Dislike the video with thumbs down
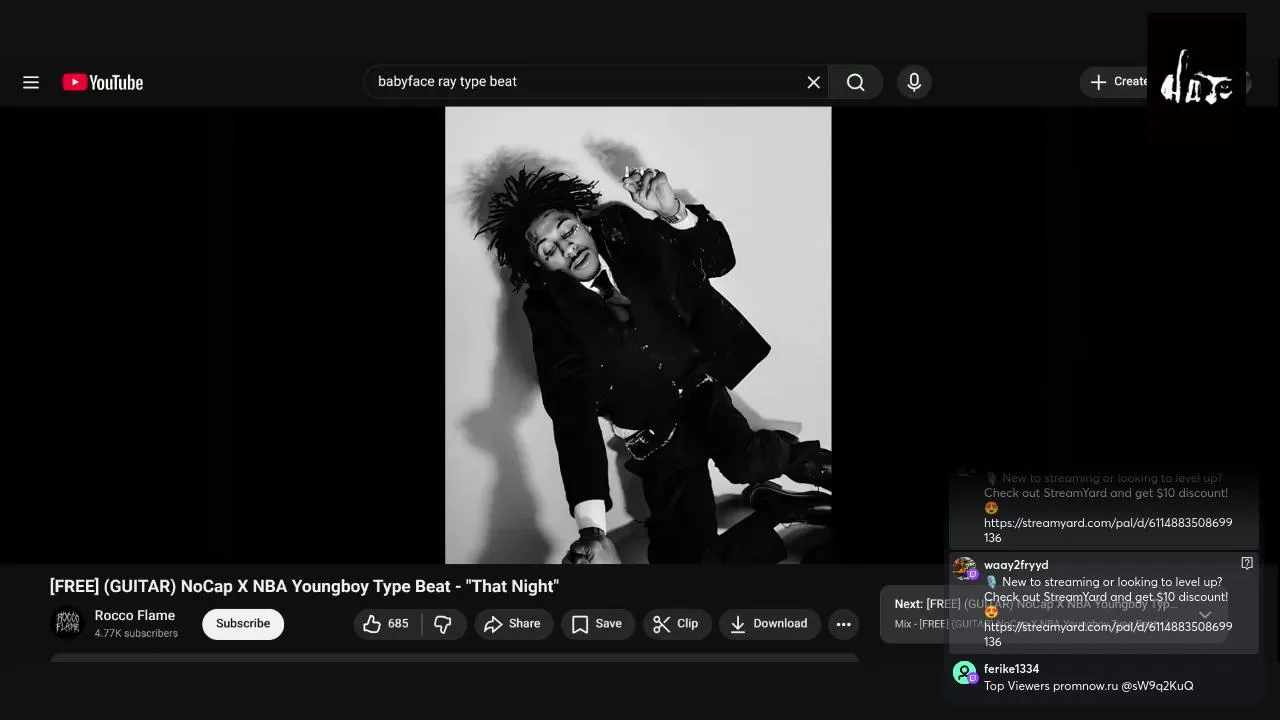1280x720 pixels. click(443, 624)
